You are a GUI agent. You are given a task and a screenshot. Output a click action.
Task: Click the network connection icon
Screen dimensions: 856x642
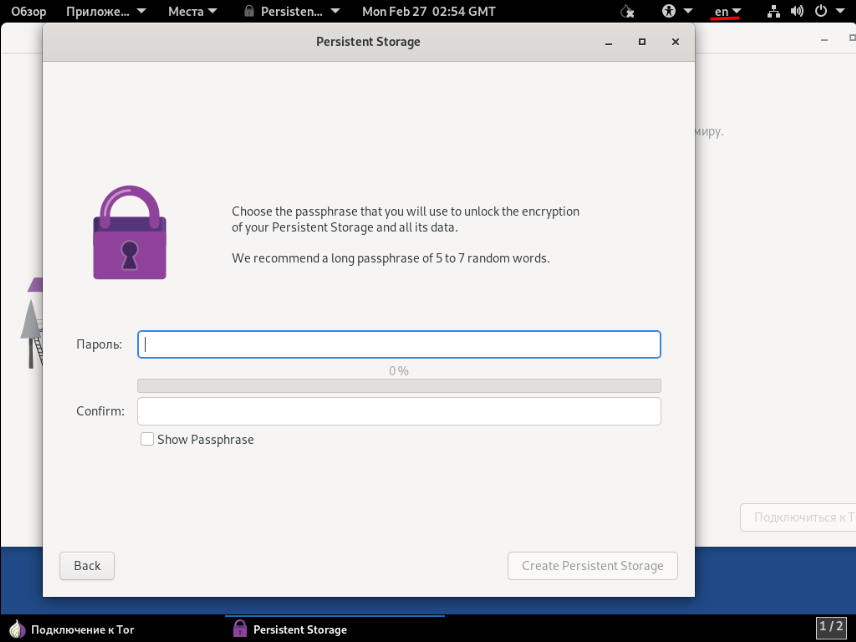[774, 12]
